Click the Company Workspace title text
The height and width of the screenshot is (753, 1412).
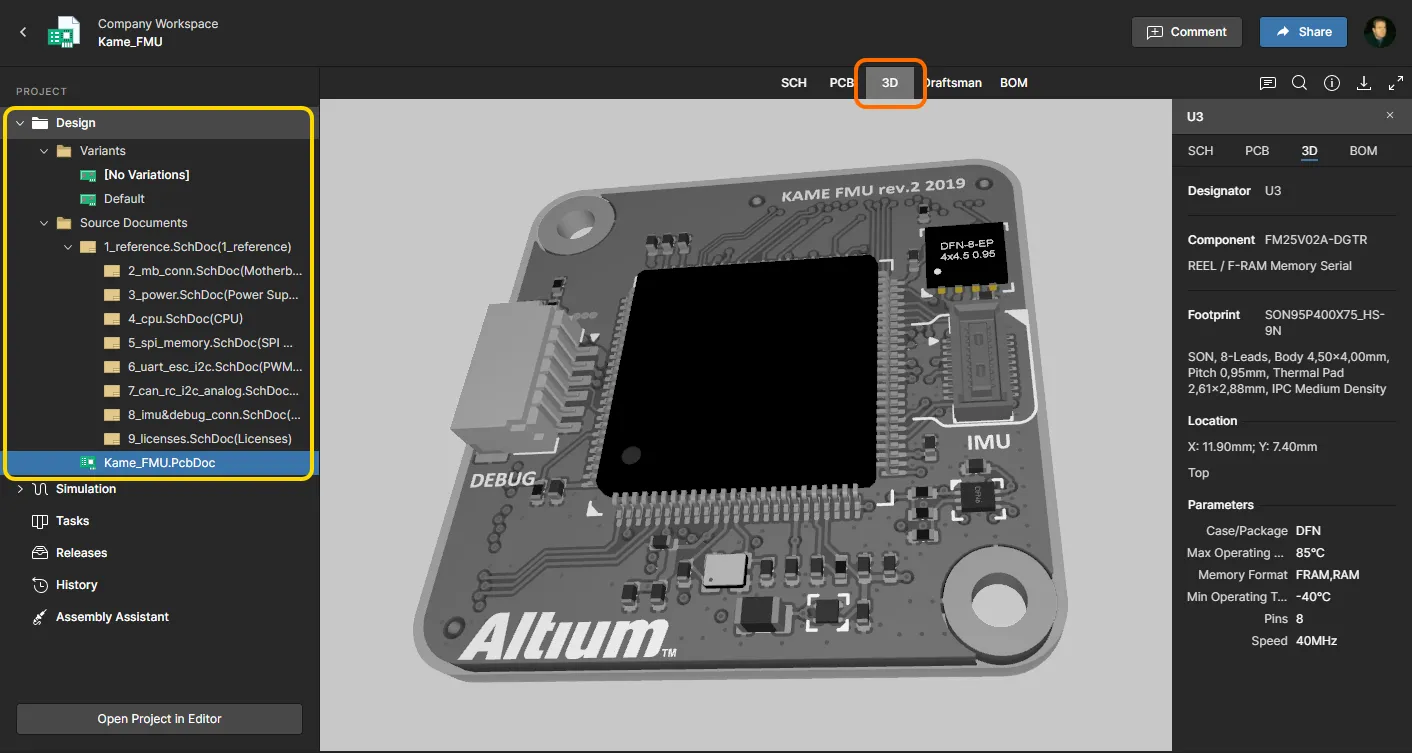158,24
